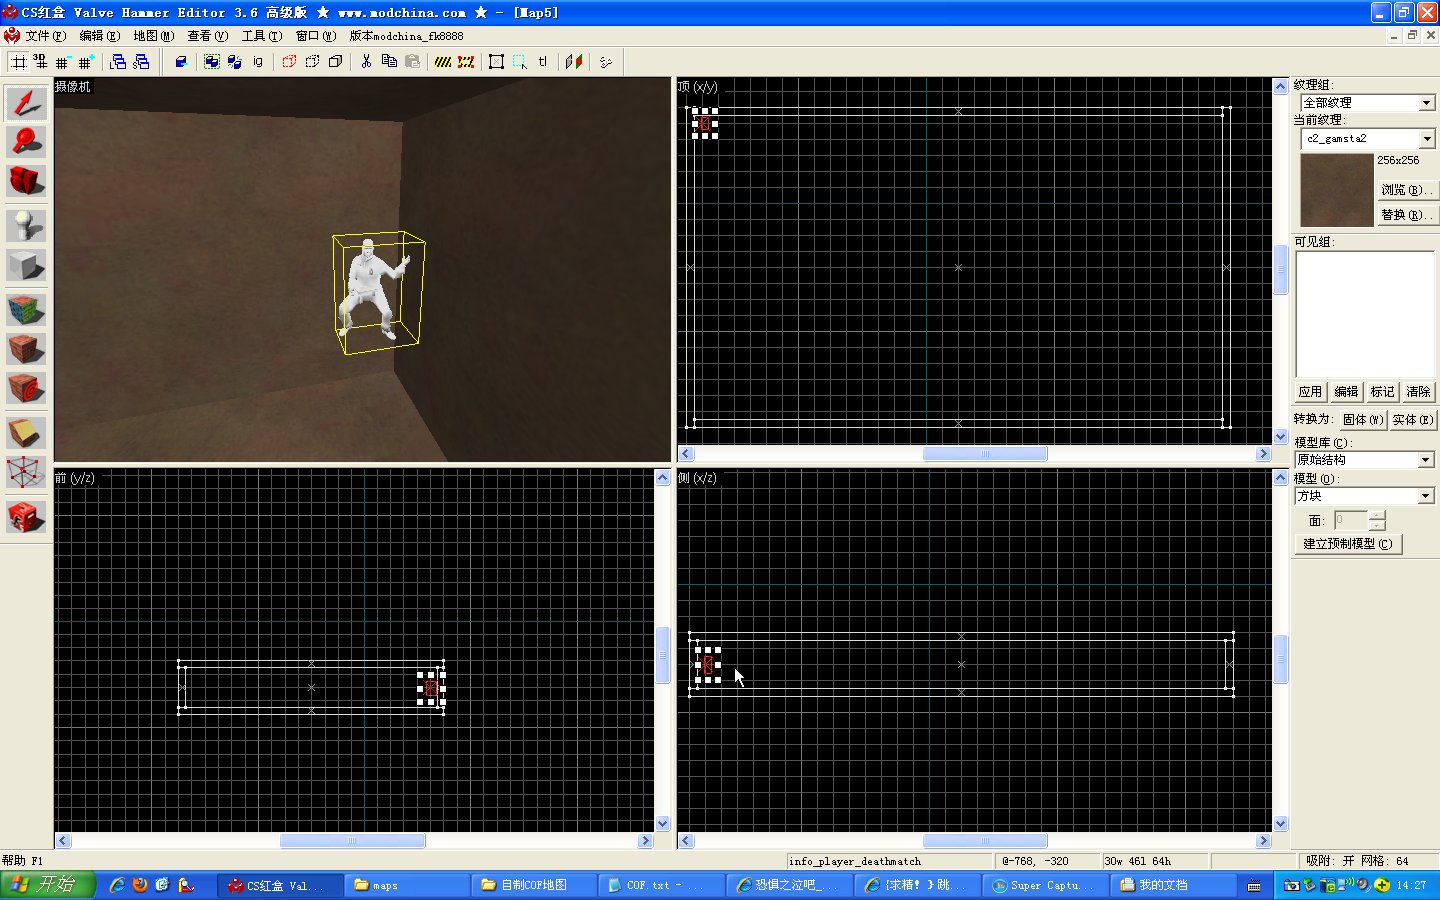Click the 面 faces number field

coord(1350,520)
